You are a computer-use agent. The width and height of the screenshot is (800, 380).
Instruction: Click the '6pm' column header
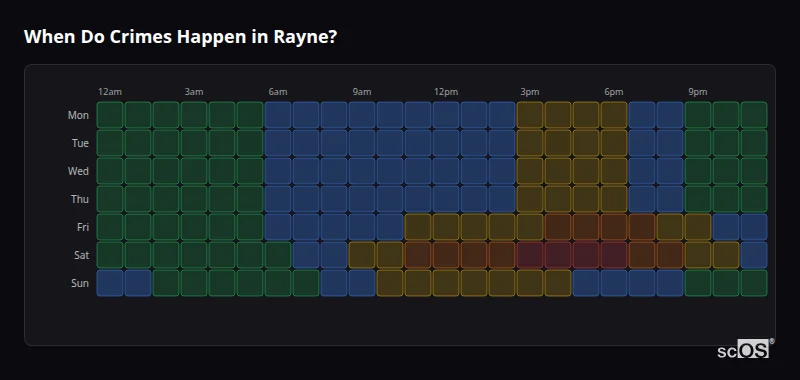614,92
